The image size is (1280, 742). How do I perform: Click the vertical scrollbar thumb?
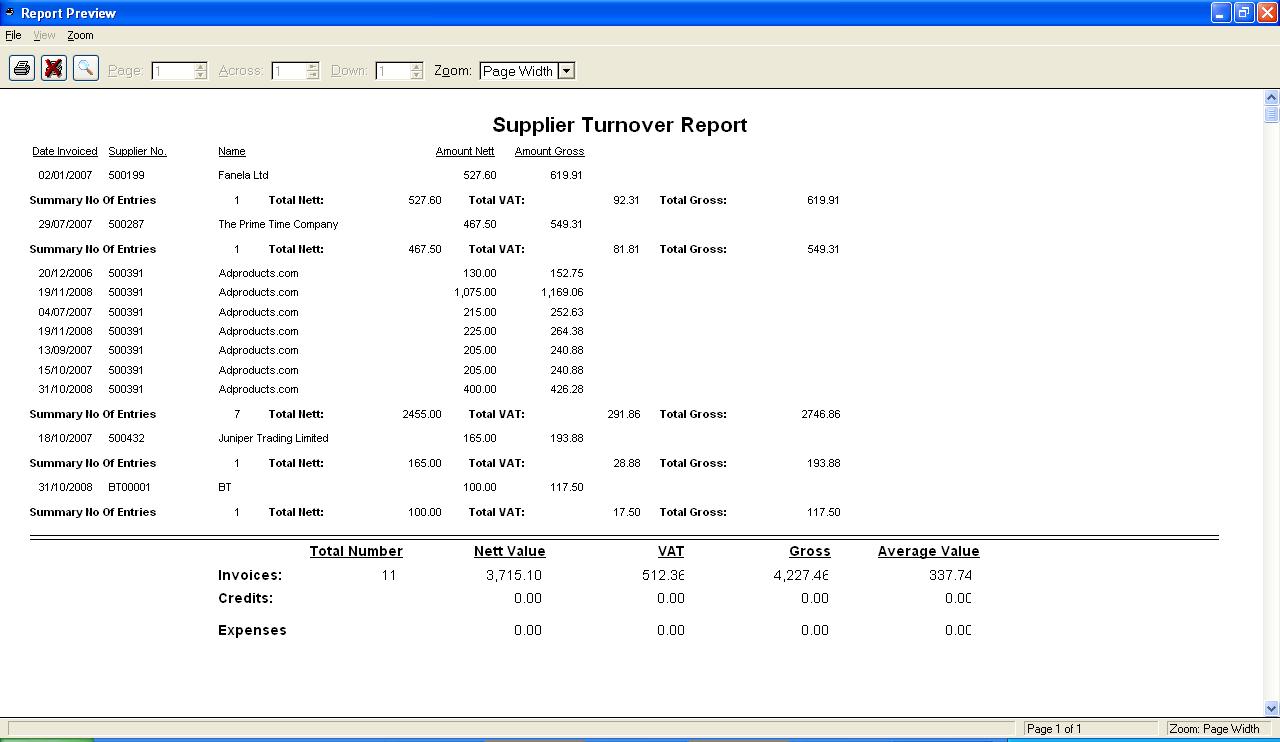pos(1272,114)
